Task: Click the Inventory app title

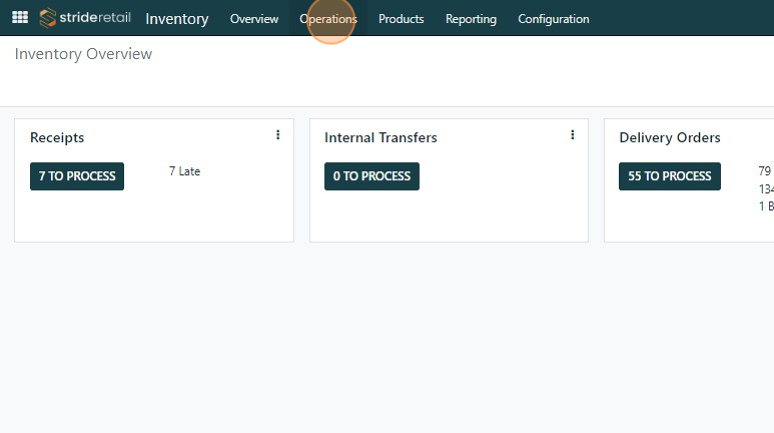Action: (177, 19)
